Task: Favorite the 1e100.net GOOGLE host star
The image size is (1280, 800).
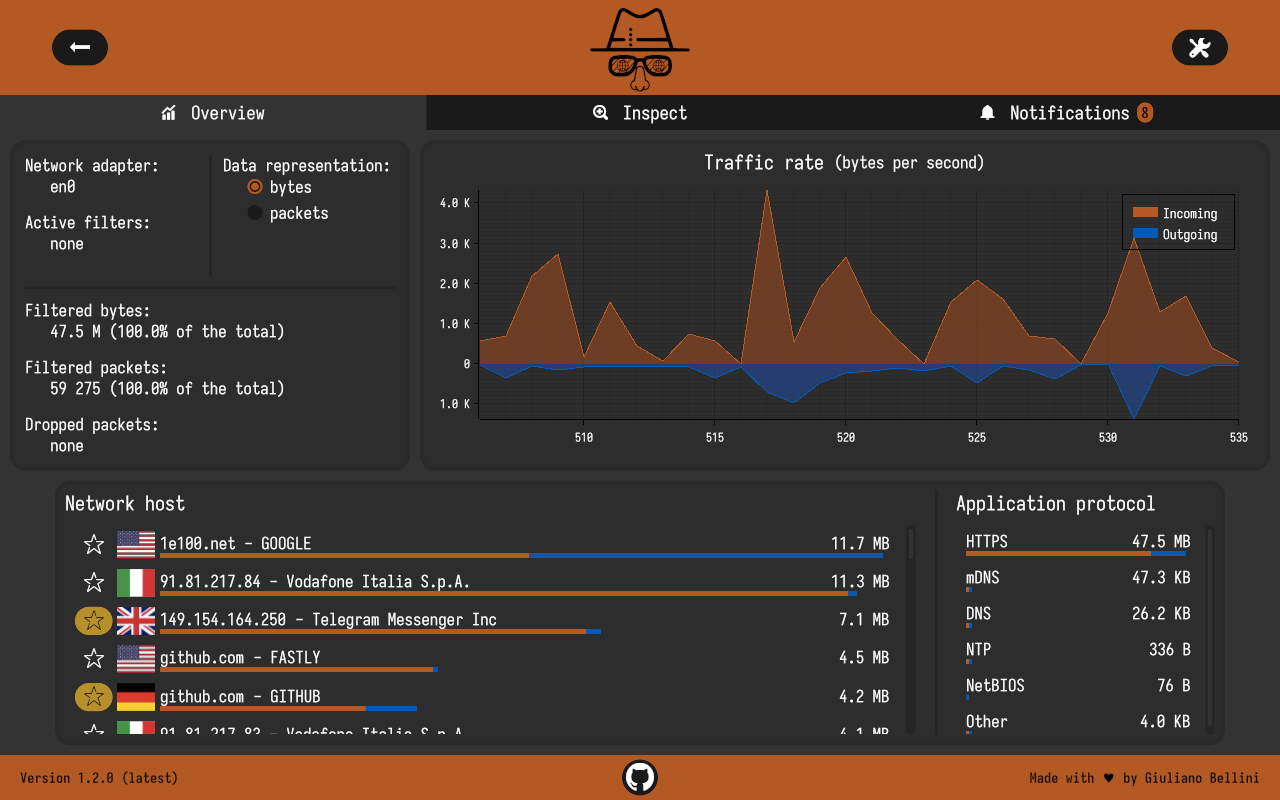Action: pyautogui.click(x=94, y=544)
